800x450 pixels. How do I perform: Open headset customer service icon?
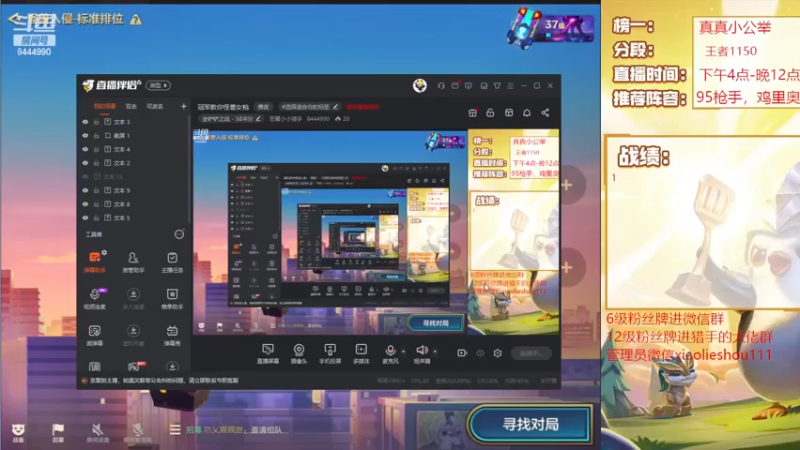(441, 86)
